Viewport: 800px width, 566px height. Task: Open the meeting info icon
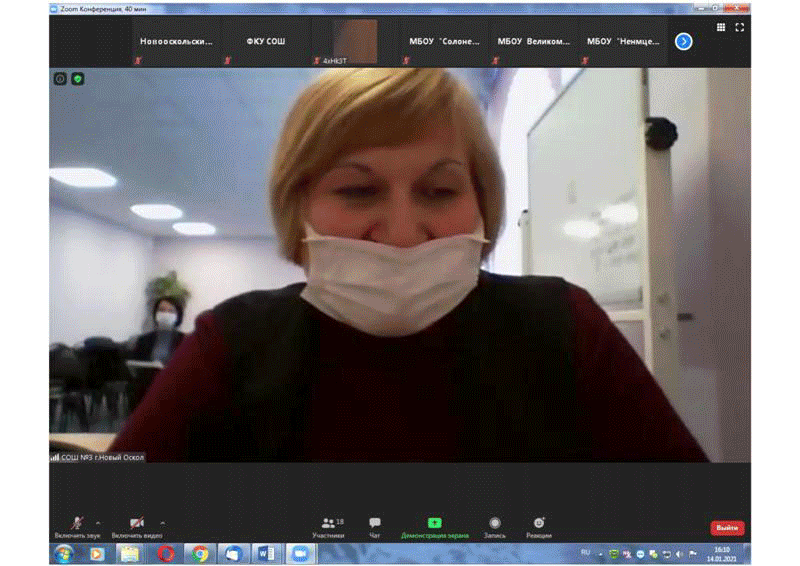[x=60, y=79]
